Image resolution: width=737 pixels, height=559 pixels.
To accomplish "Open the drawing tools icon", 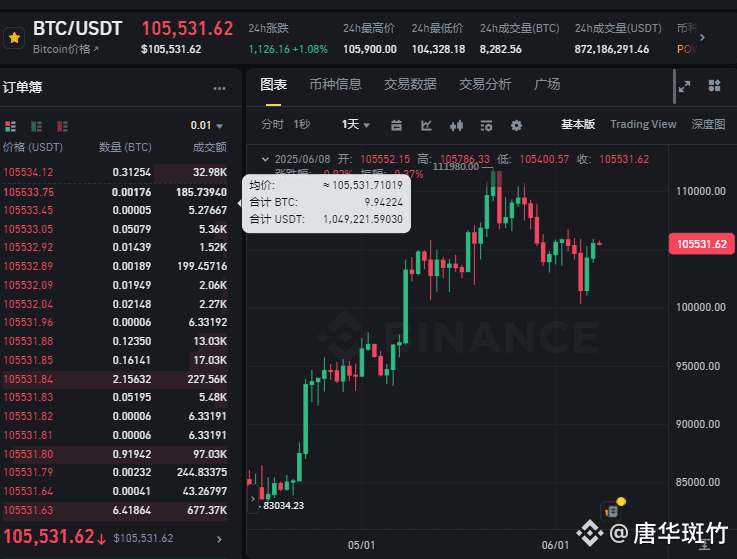I will (426, 126).
